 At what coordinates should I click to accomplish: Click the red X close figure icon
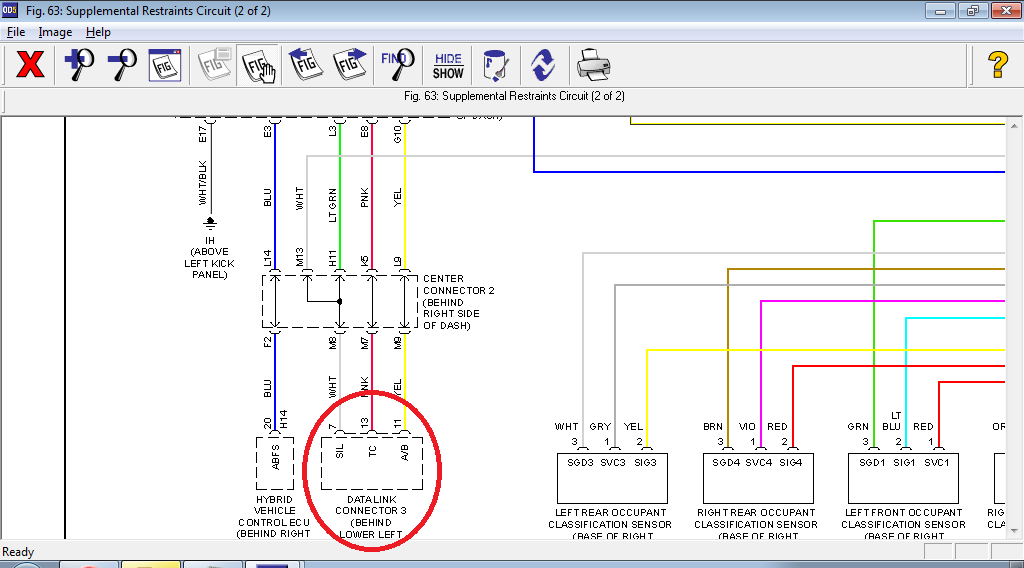tap(31, 66)
